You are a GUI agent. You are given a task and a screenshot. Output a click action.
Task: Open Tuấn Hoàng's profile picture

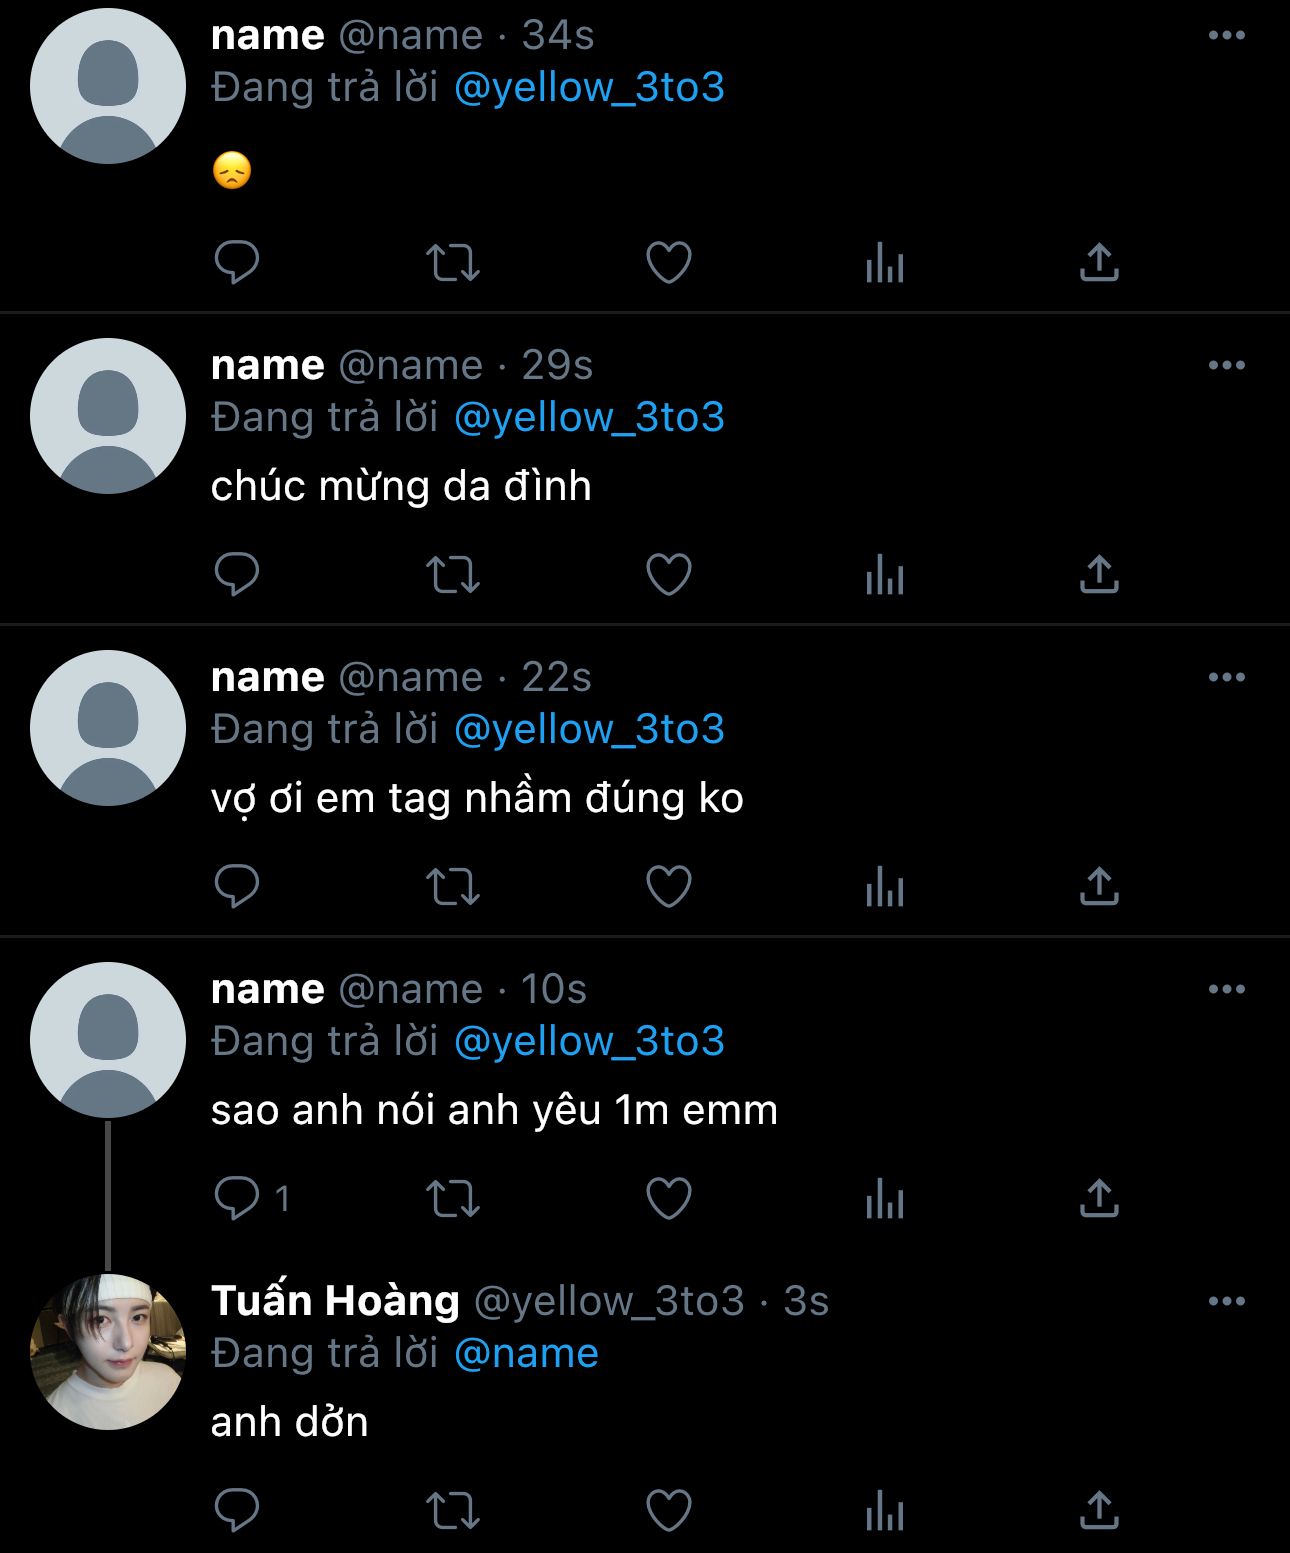[108, 1352]
